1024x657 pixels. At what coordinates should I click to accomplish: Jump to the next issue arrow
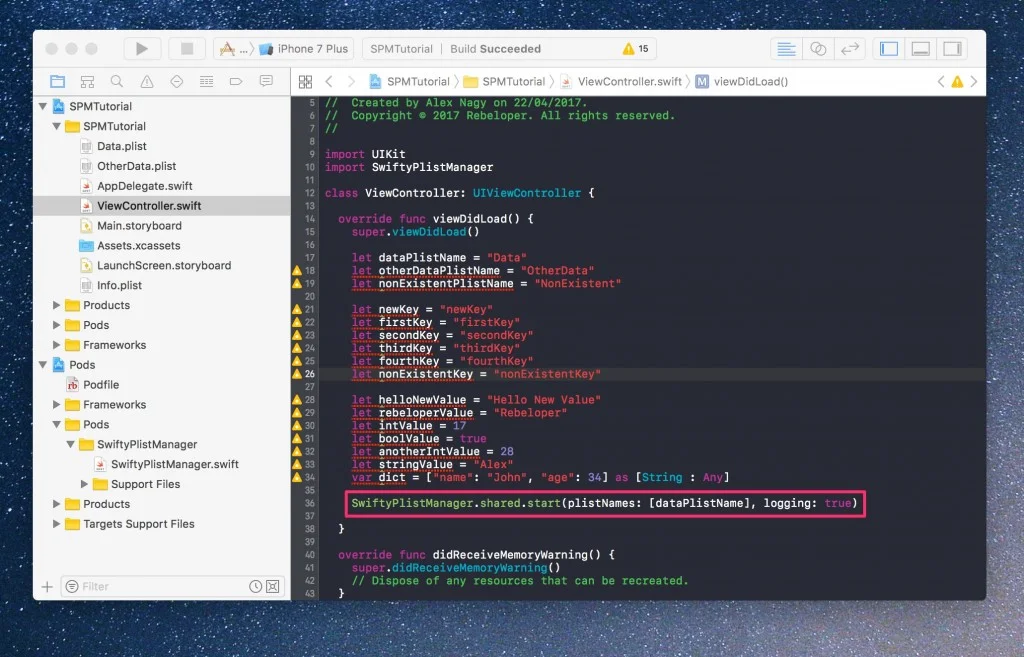click(974, 82)
